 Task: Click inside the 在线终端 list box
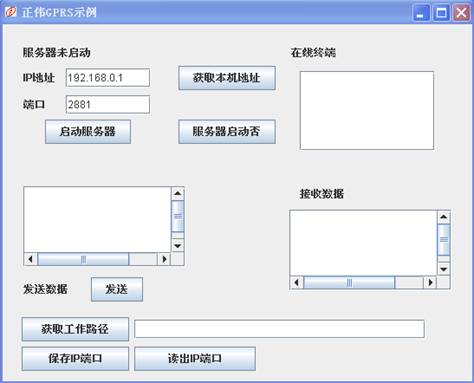coord(367,110)
